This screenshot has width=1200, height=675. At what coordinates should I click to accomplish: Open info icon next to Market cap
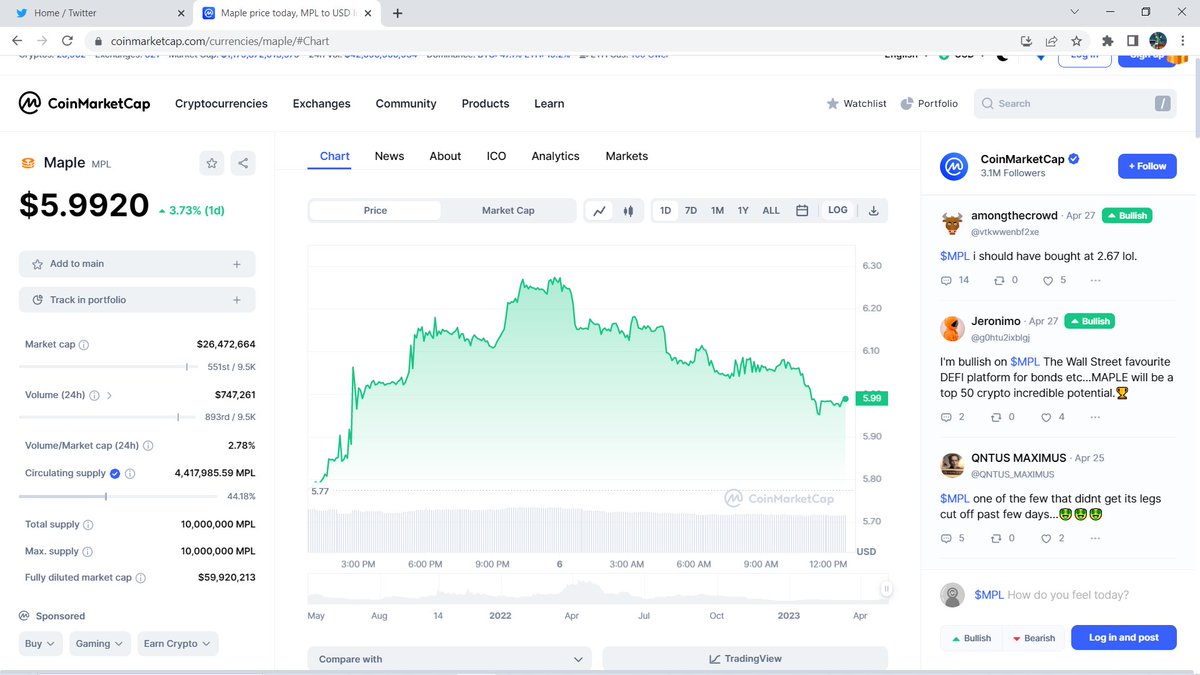tap(84, 345)
